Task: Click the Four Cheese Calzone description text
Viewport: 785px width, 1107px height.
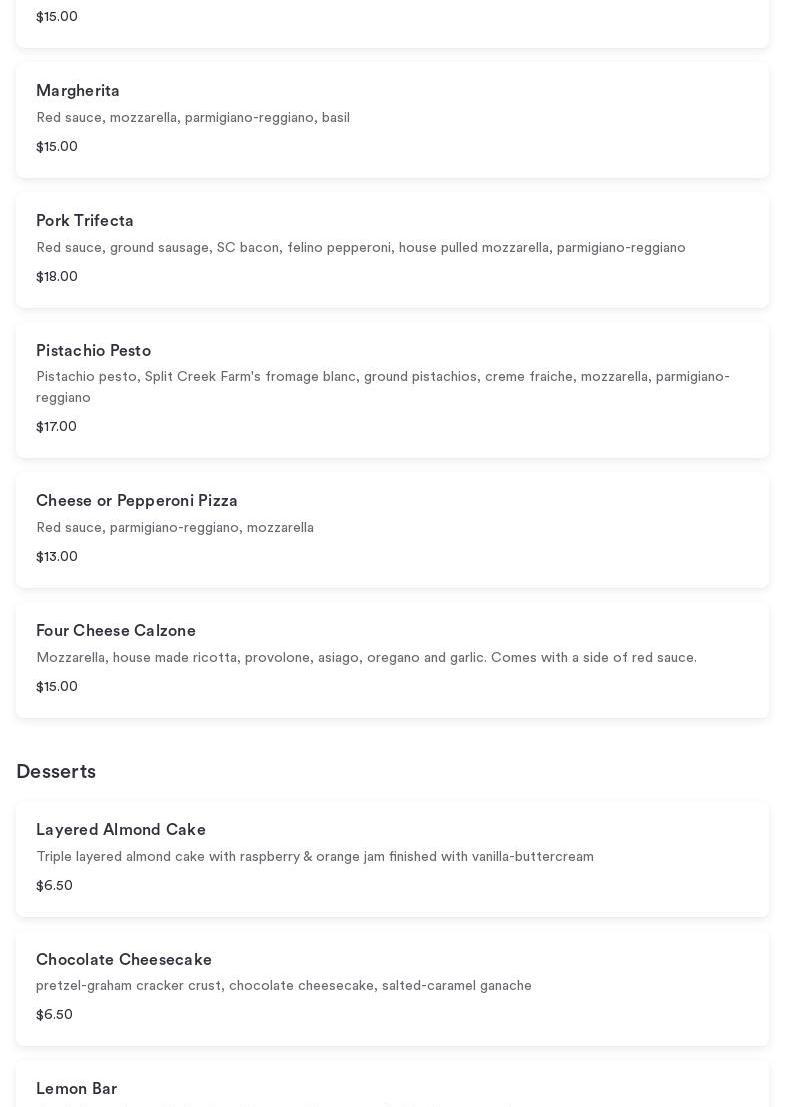Action: tap(366, 658)
